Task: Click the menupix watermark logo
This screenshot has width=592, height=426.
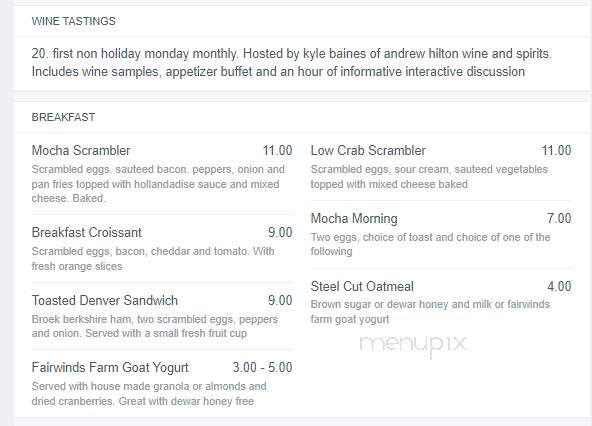Action: (413, 344)
